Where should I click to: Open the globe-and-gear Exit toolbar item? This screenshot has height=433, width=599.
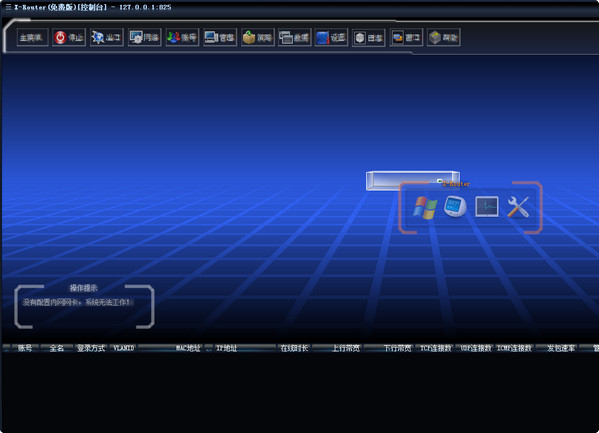(107, 37)
